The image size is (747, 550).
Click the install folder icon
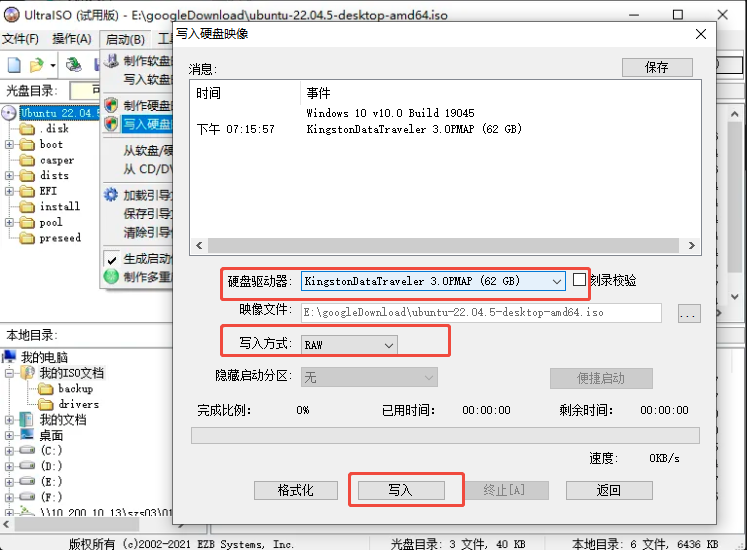27,206
